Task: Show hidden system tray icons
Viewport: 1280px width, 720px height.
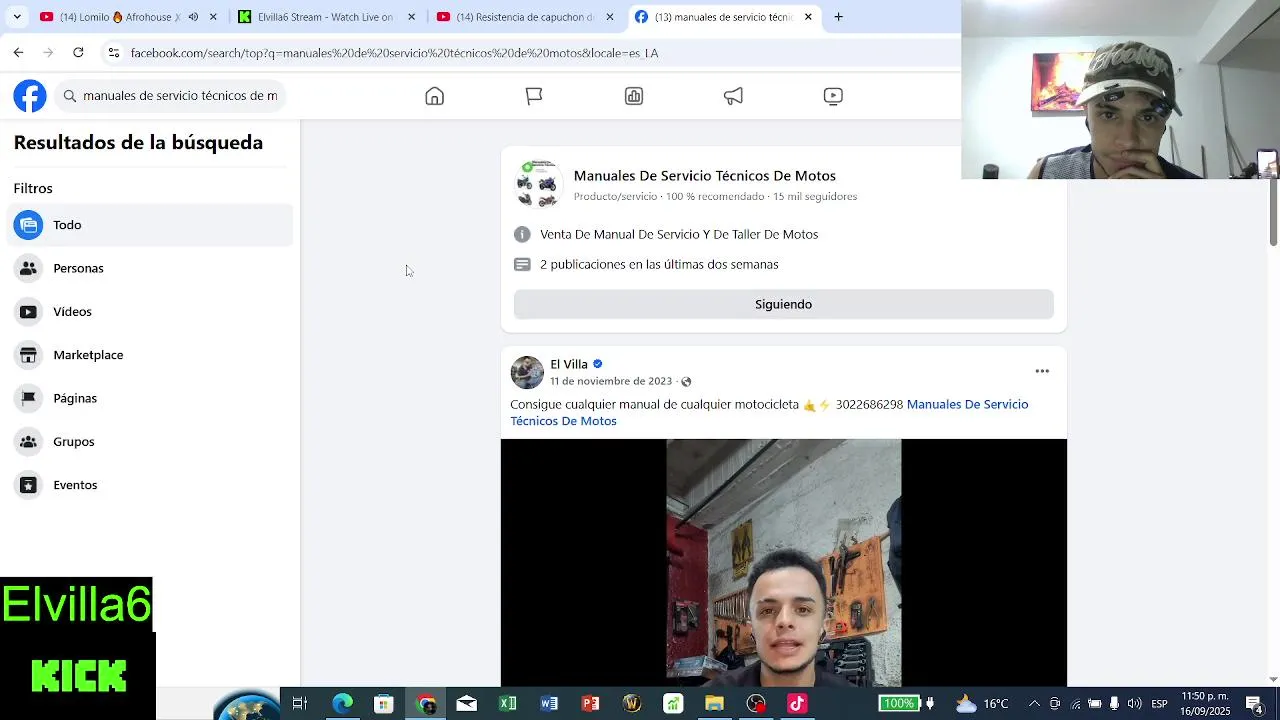Action: coord(1034,704)
